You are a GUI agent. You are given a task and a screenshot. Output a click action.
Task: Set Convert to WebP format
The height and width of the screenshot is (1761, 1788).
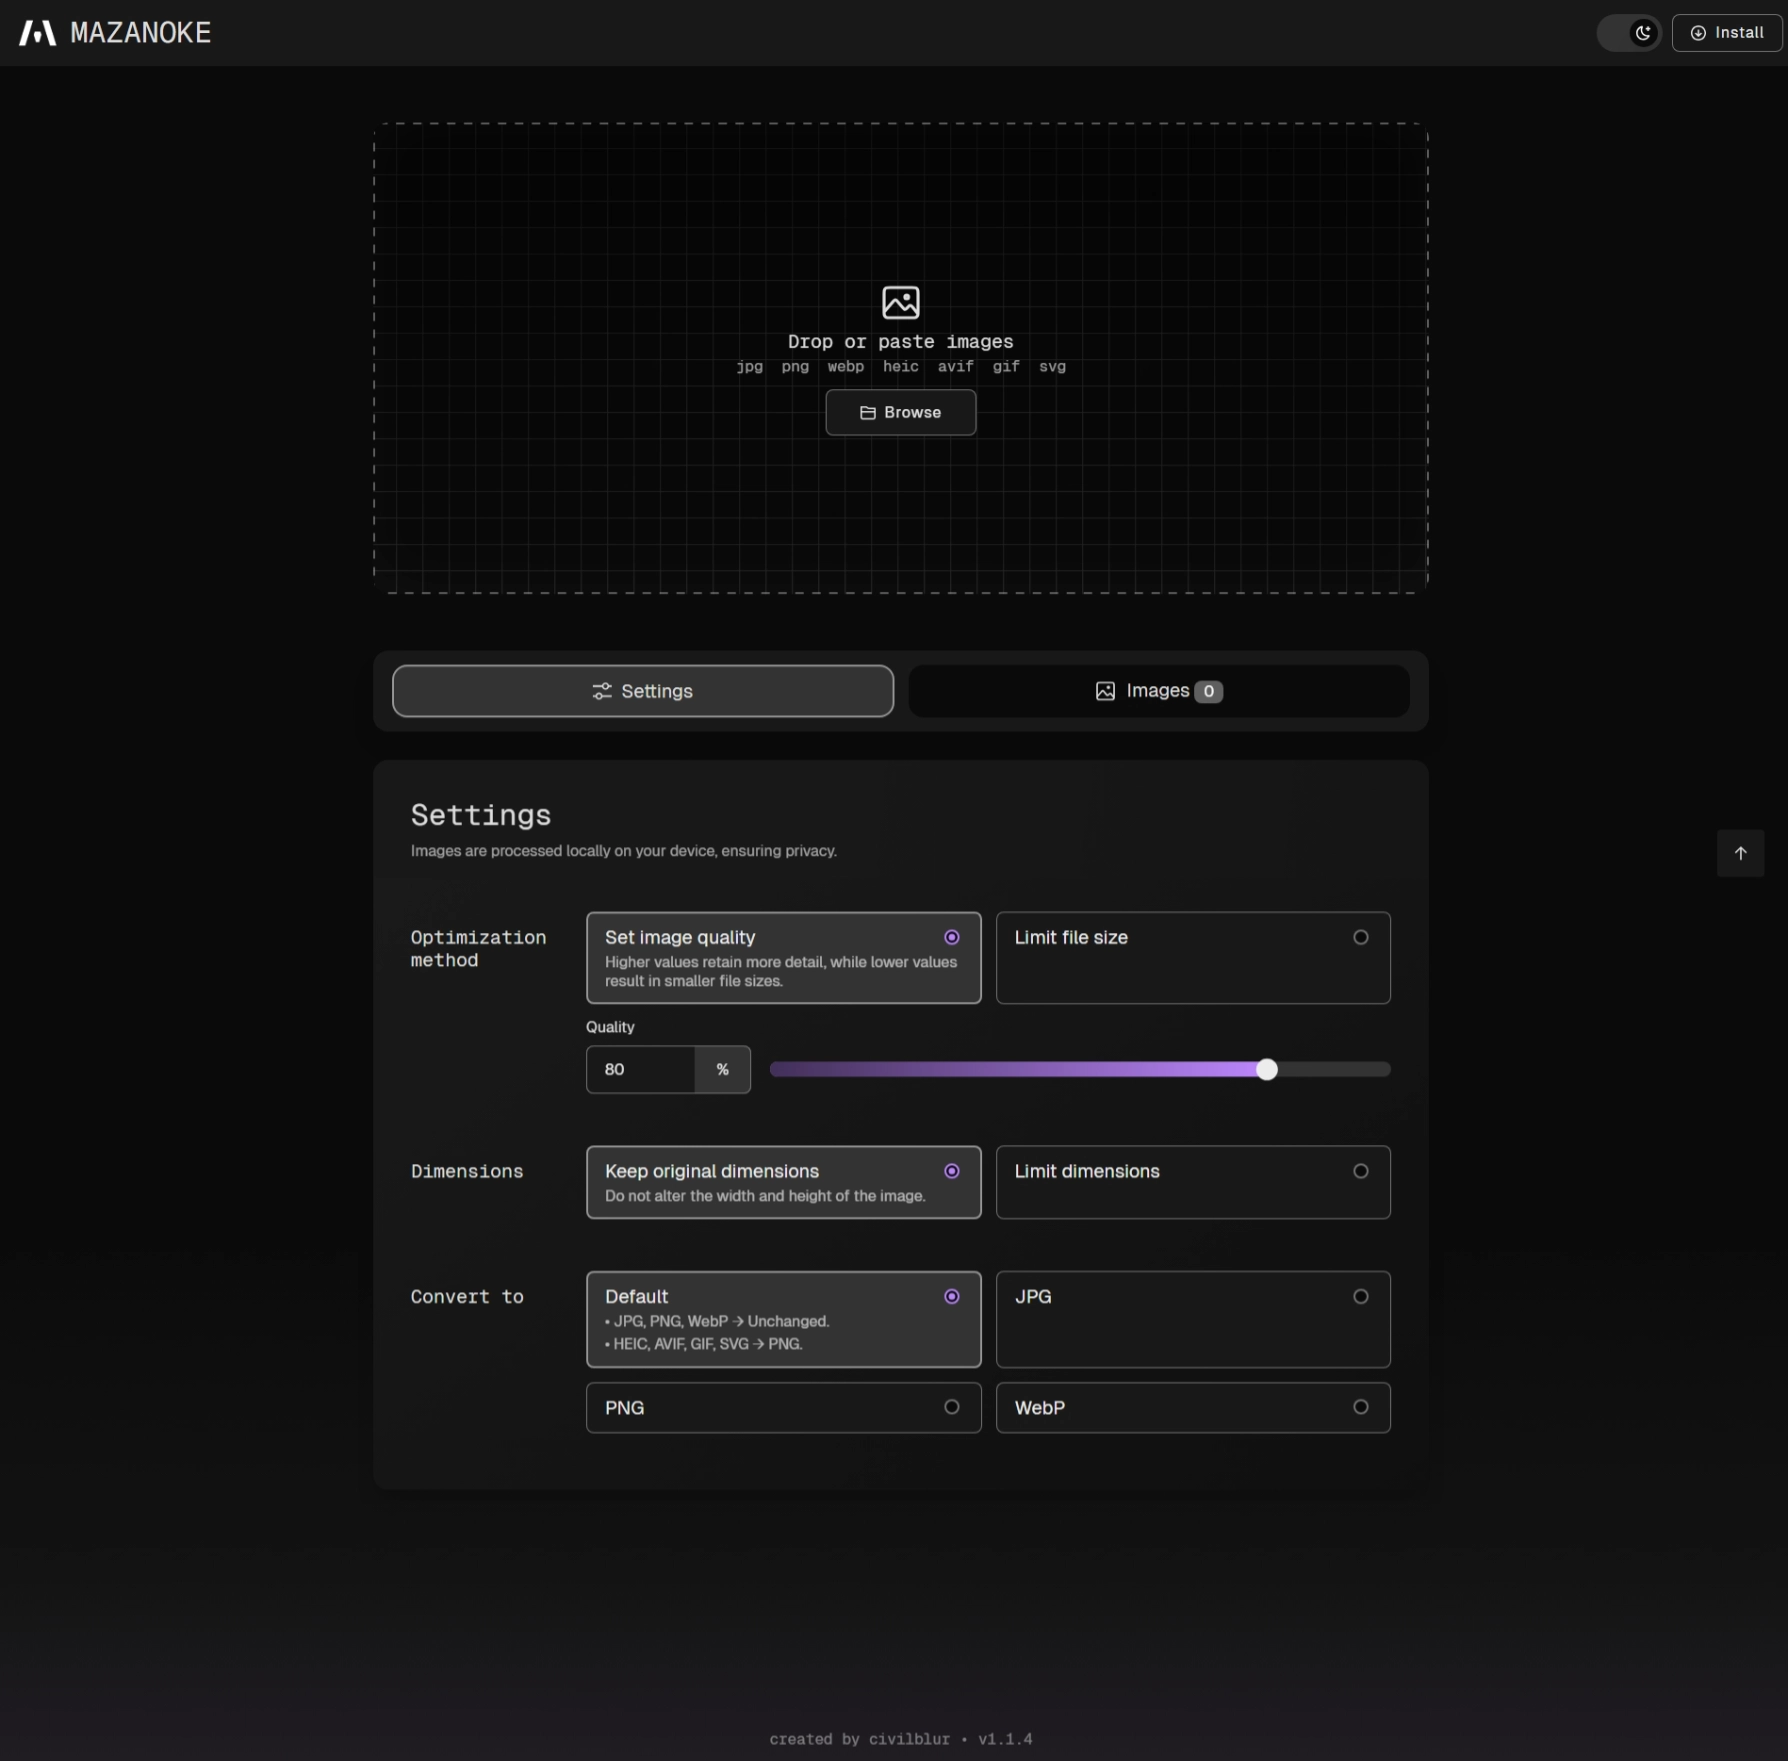pos(1192,1407)
